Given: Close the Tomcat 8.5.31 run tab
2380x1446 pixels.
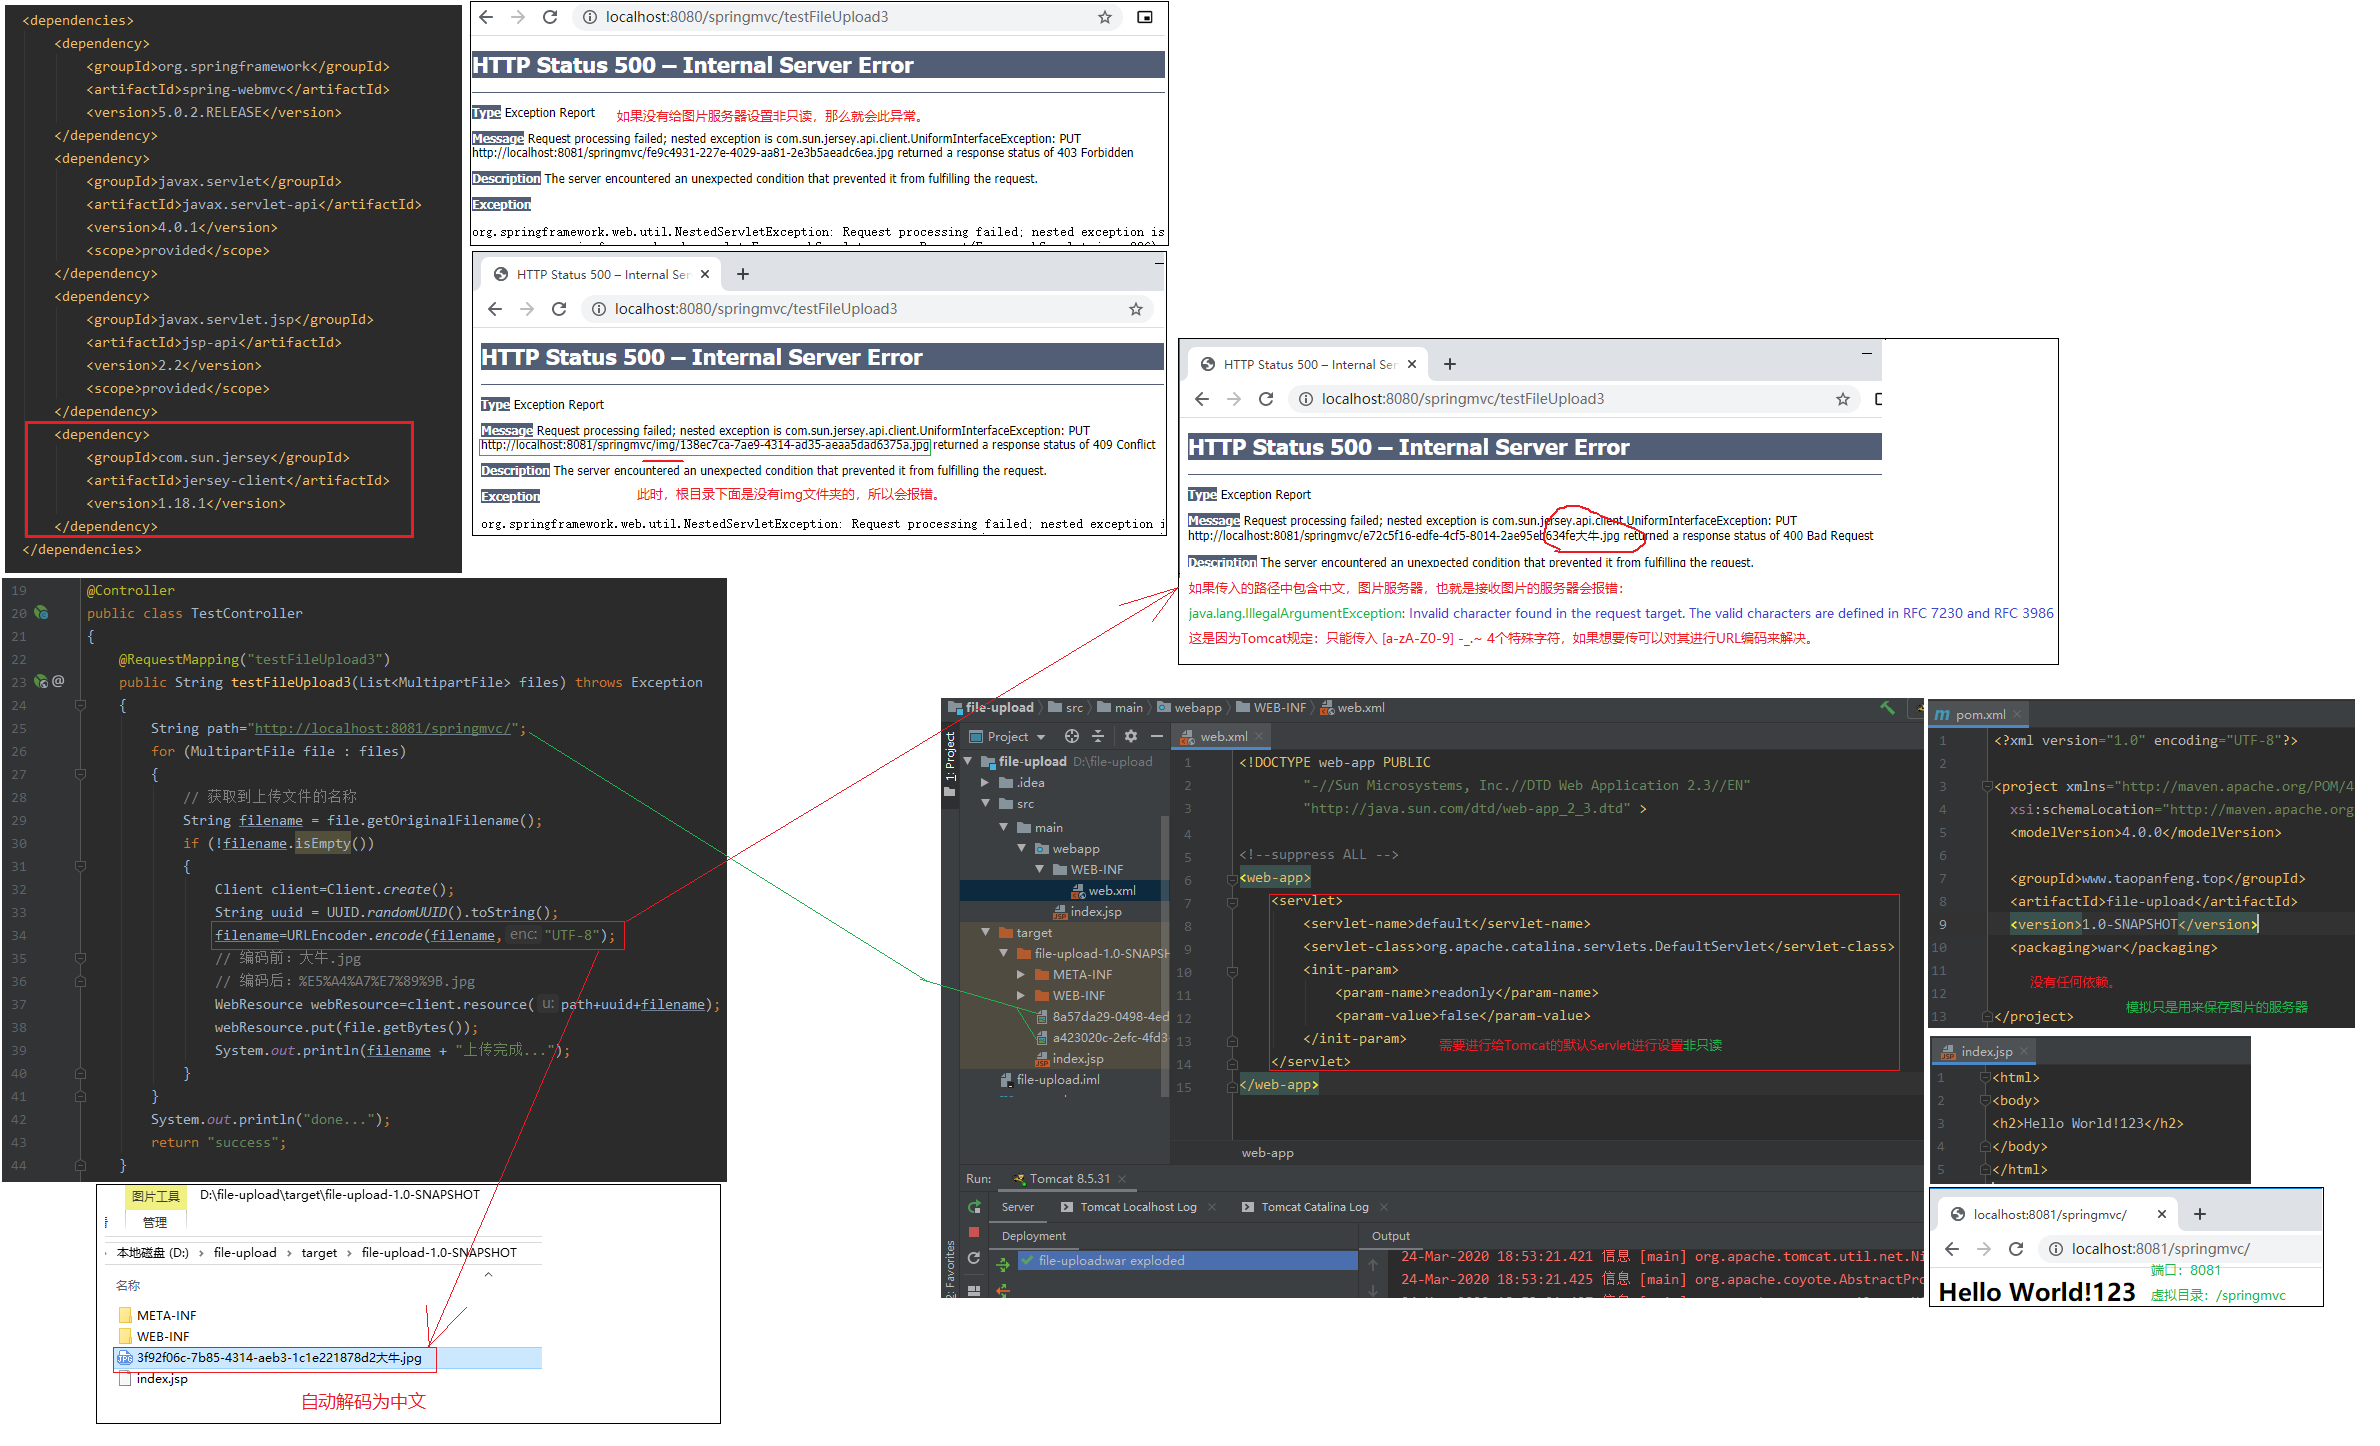Looking at the screenshot, I should [1122, 1179].
